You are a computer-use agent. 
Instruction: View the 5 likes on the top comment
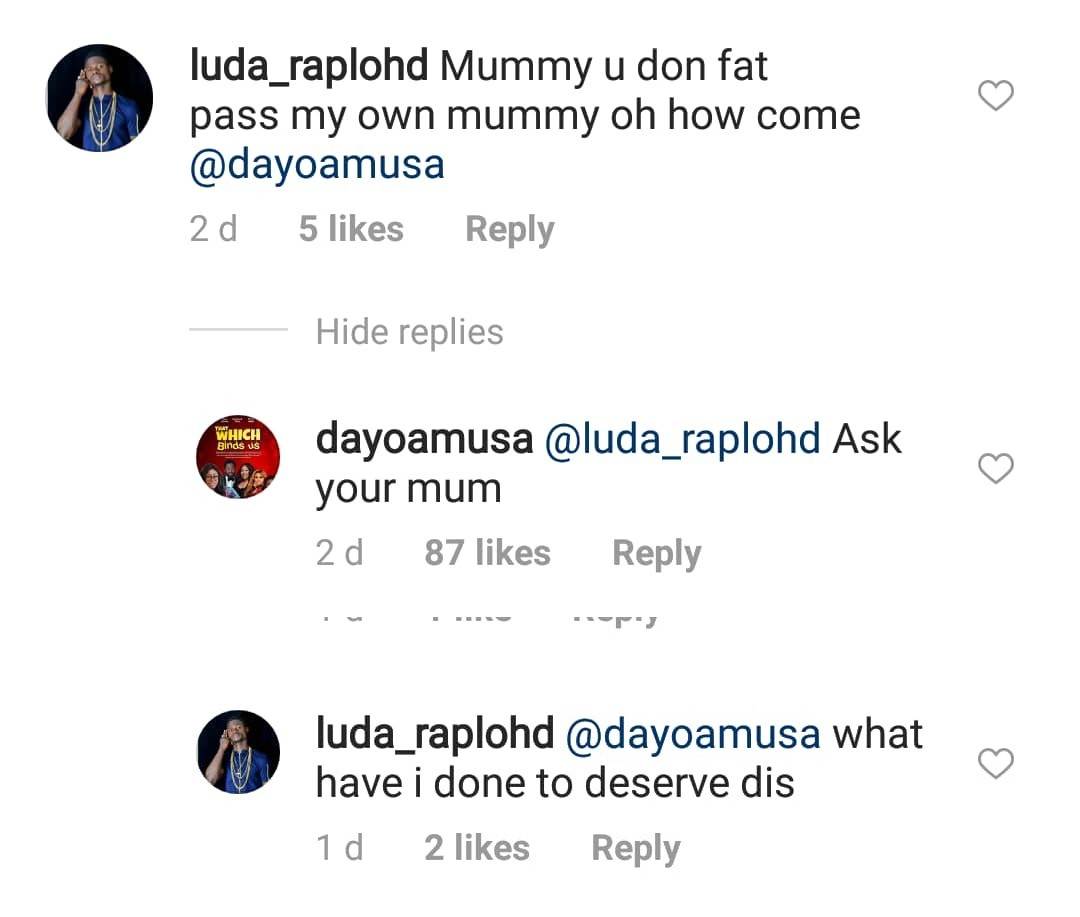(x=351, y=230)
